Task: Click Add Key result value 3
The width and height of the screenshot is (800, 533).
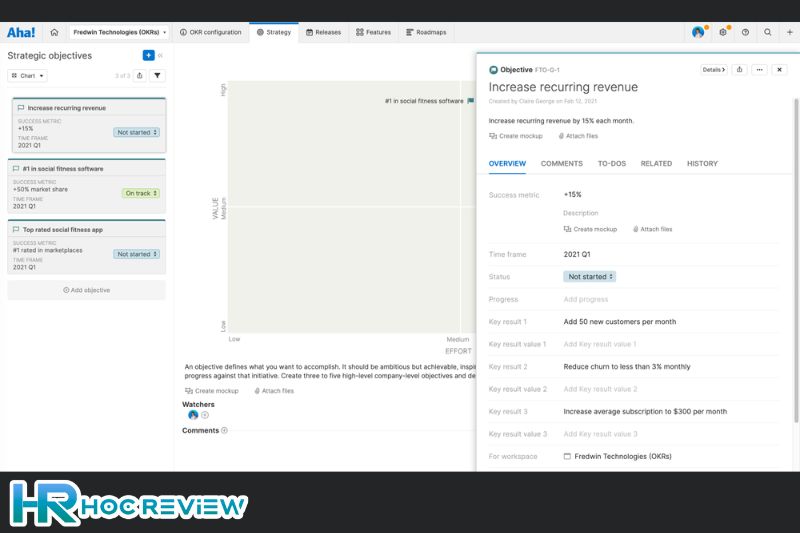Action: (x=601, y=434)
